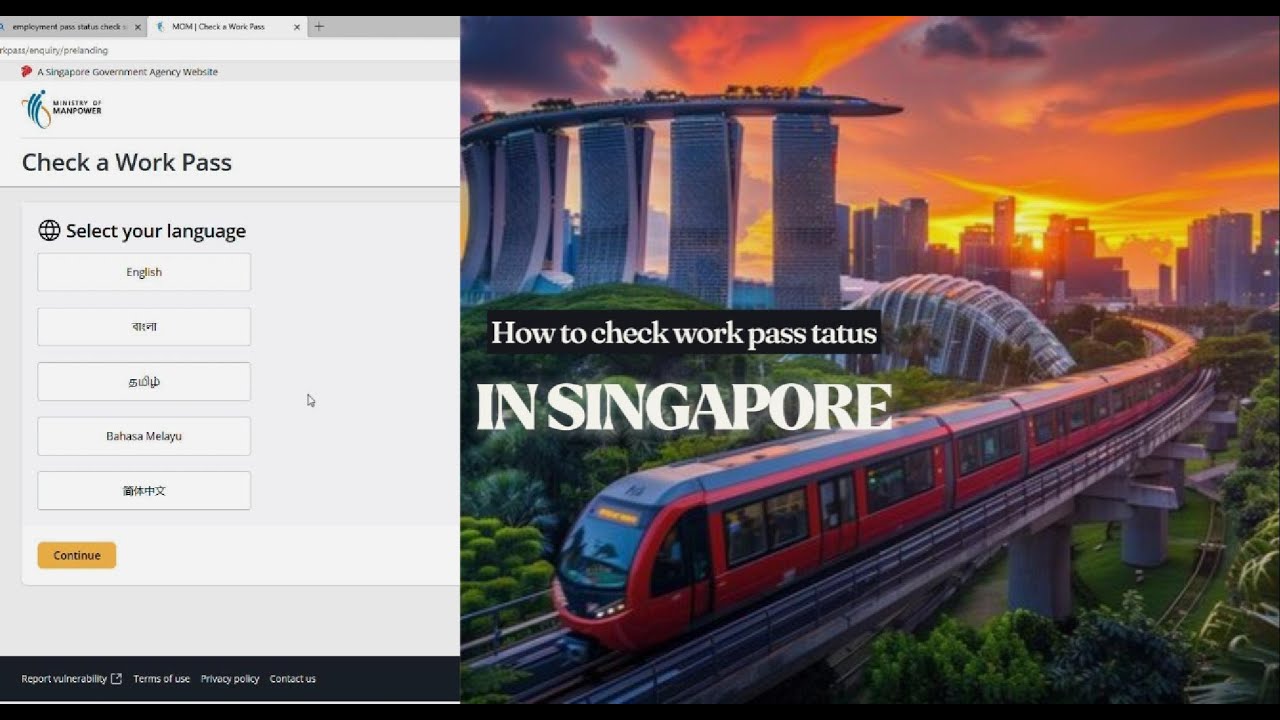The width and height of the screenshot is (1280, 720).
Task: Click the external link icon beside Report vulnerability
Action: coord(116,679)
